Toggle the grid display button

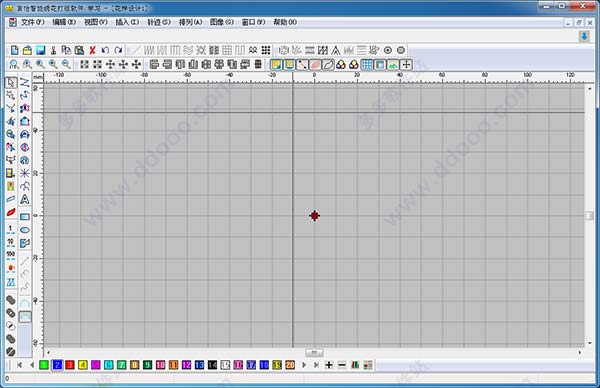coord(367,65)
